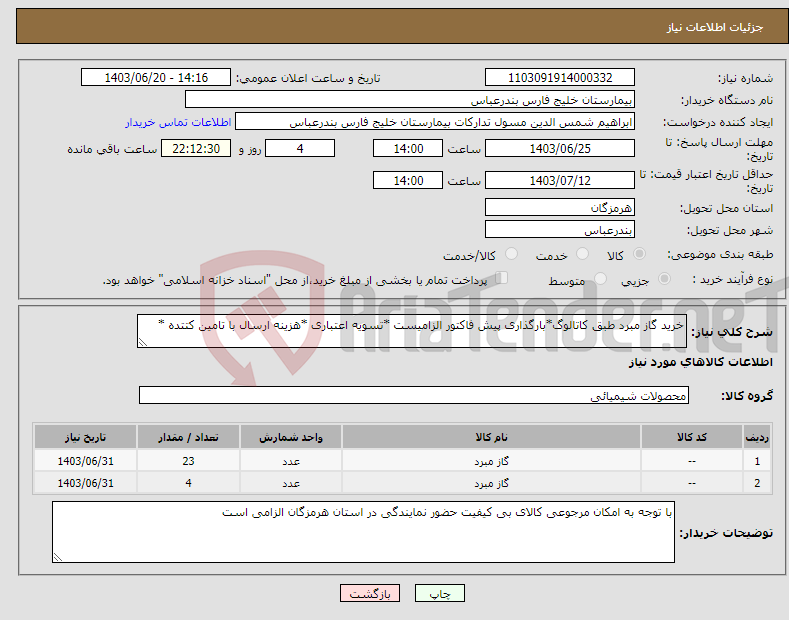
Task: Click the response deadline time field 14:00
Action: tap(408, 148)
